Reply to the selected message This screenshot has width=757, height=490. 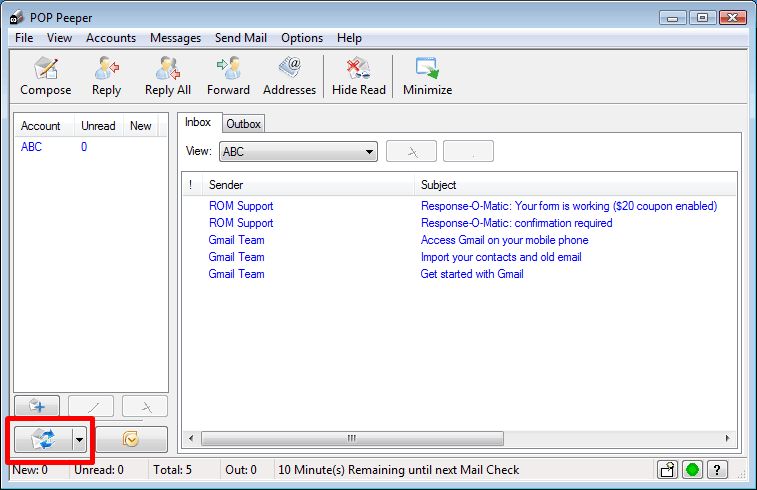(x=106, y=76)
